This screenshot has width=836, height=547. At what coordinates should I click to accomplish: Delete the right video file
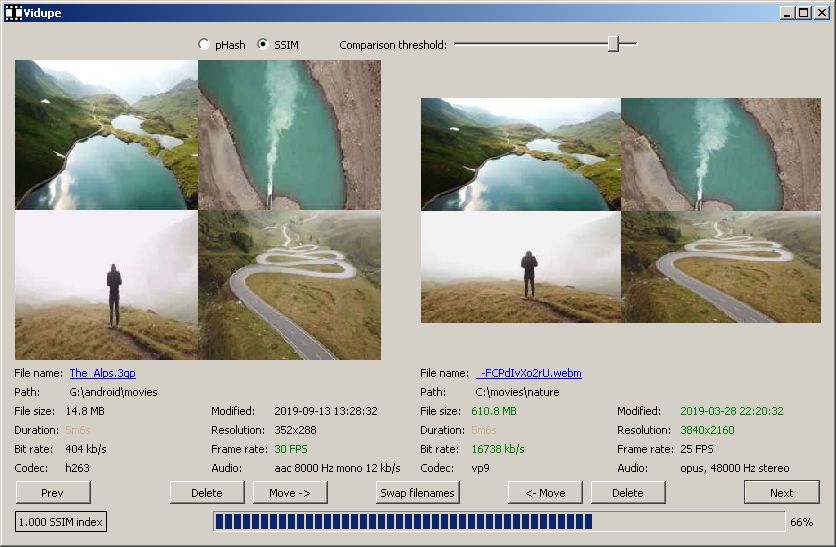[x=628, y=492]
